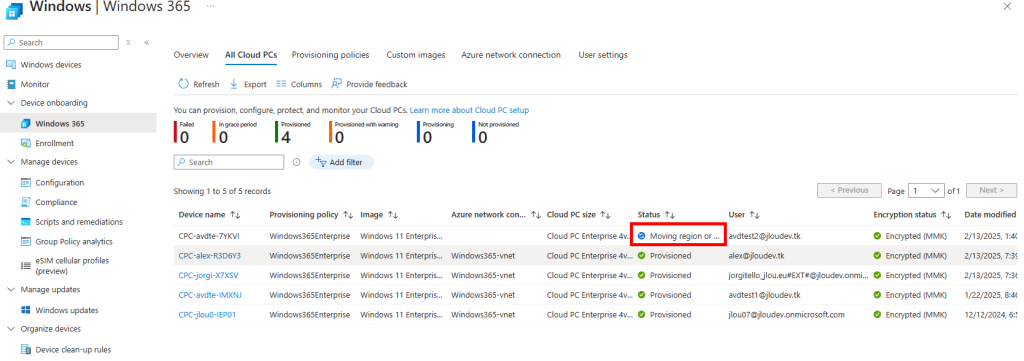1024x361 pixels.
Task: Click the Previous page button
Action: coord(849,191)
